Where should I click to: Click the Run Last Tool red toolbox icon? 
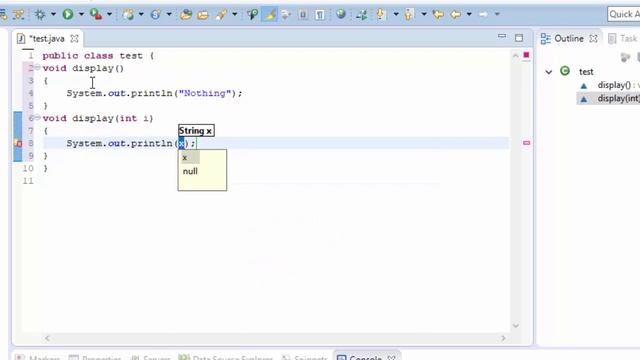tap(96, 15)
